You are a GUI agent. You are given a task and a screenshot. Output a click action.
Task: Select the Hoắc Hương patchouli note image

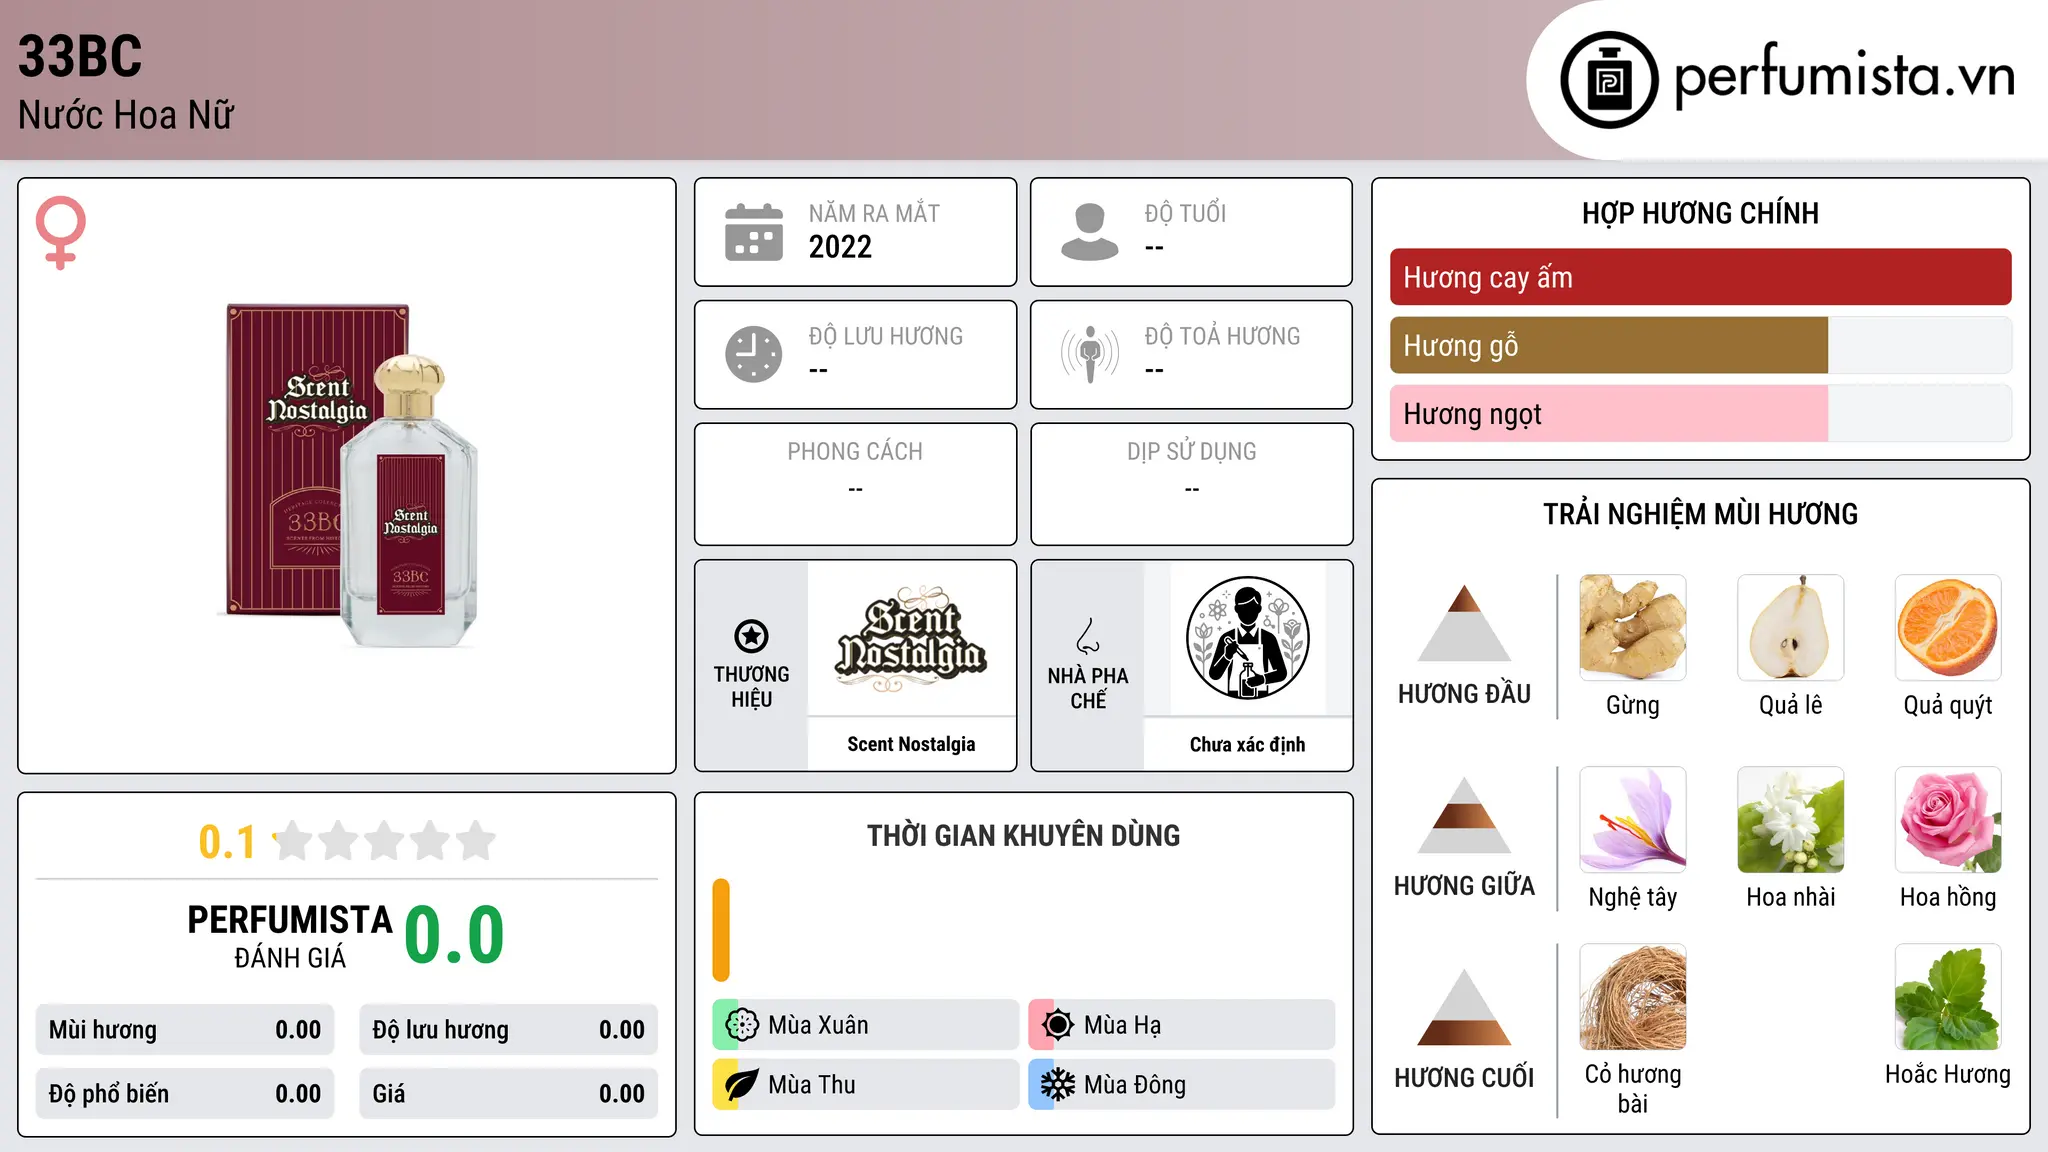[1948, 997]
